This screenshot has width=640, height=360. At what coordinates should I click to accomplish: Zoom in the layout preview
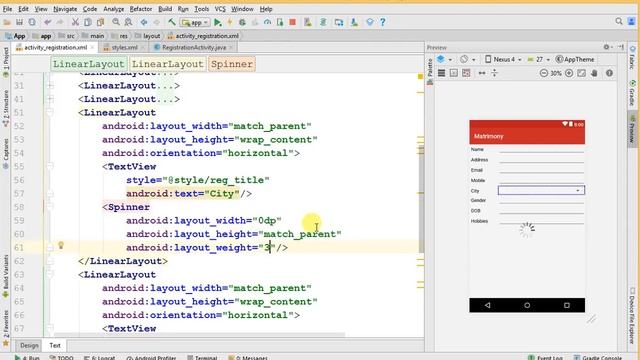(569, 73)
